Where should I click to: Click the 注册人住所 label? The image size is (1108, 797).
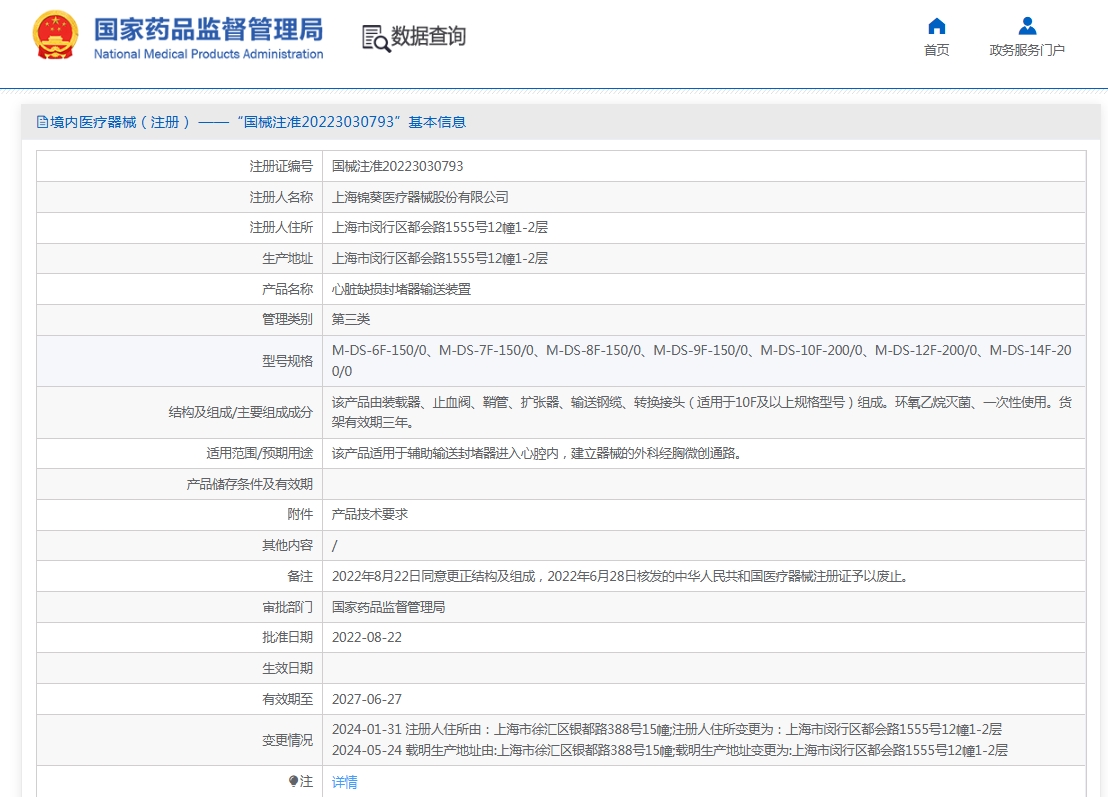281,228
